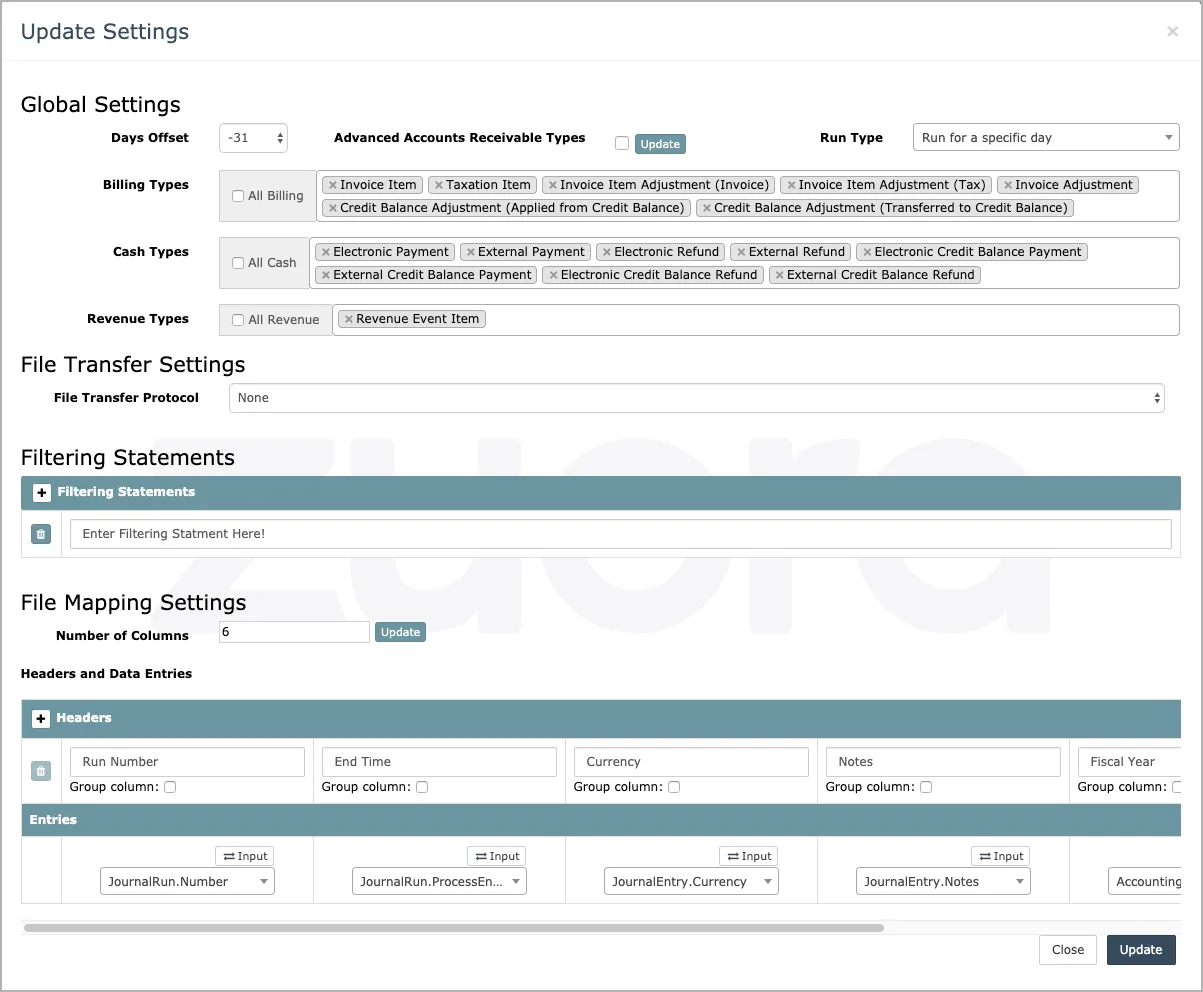
Task: Enable the All Cash checkbox
Action: pos(238,263)
